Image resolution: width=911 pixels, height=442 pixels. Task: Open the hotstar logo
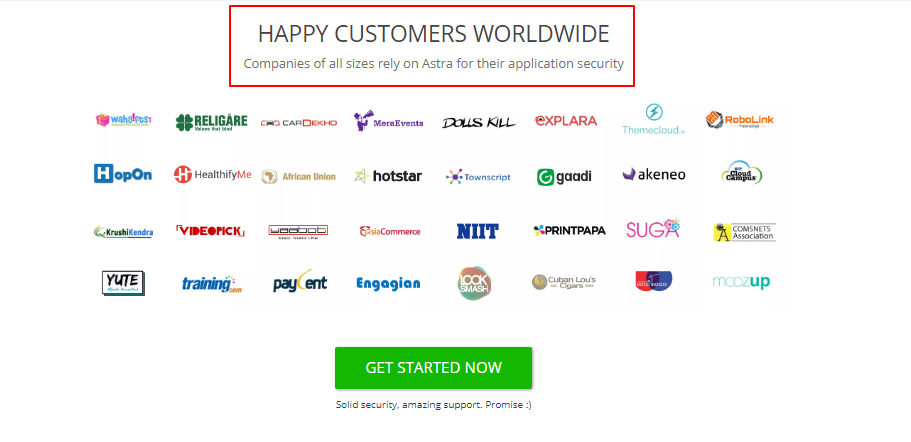pos(388,175)
